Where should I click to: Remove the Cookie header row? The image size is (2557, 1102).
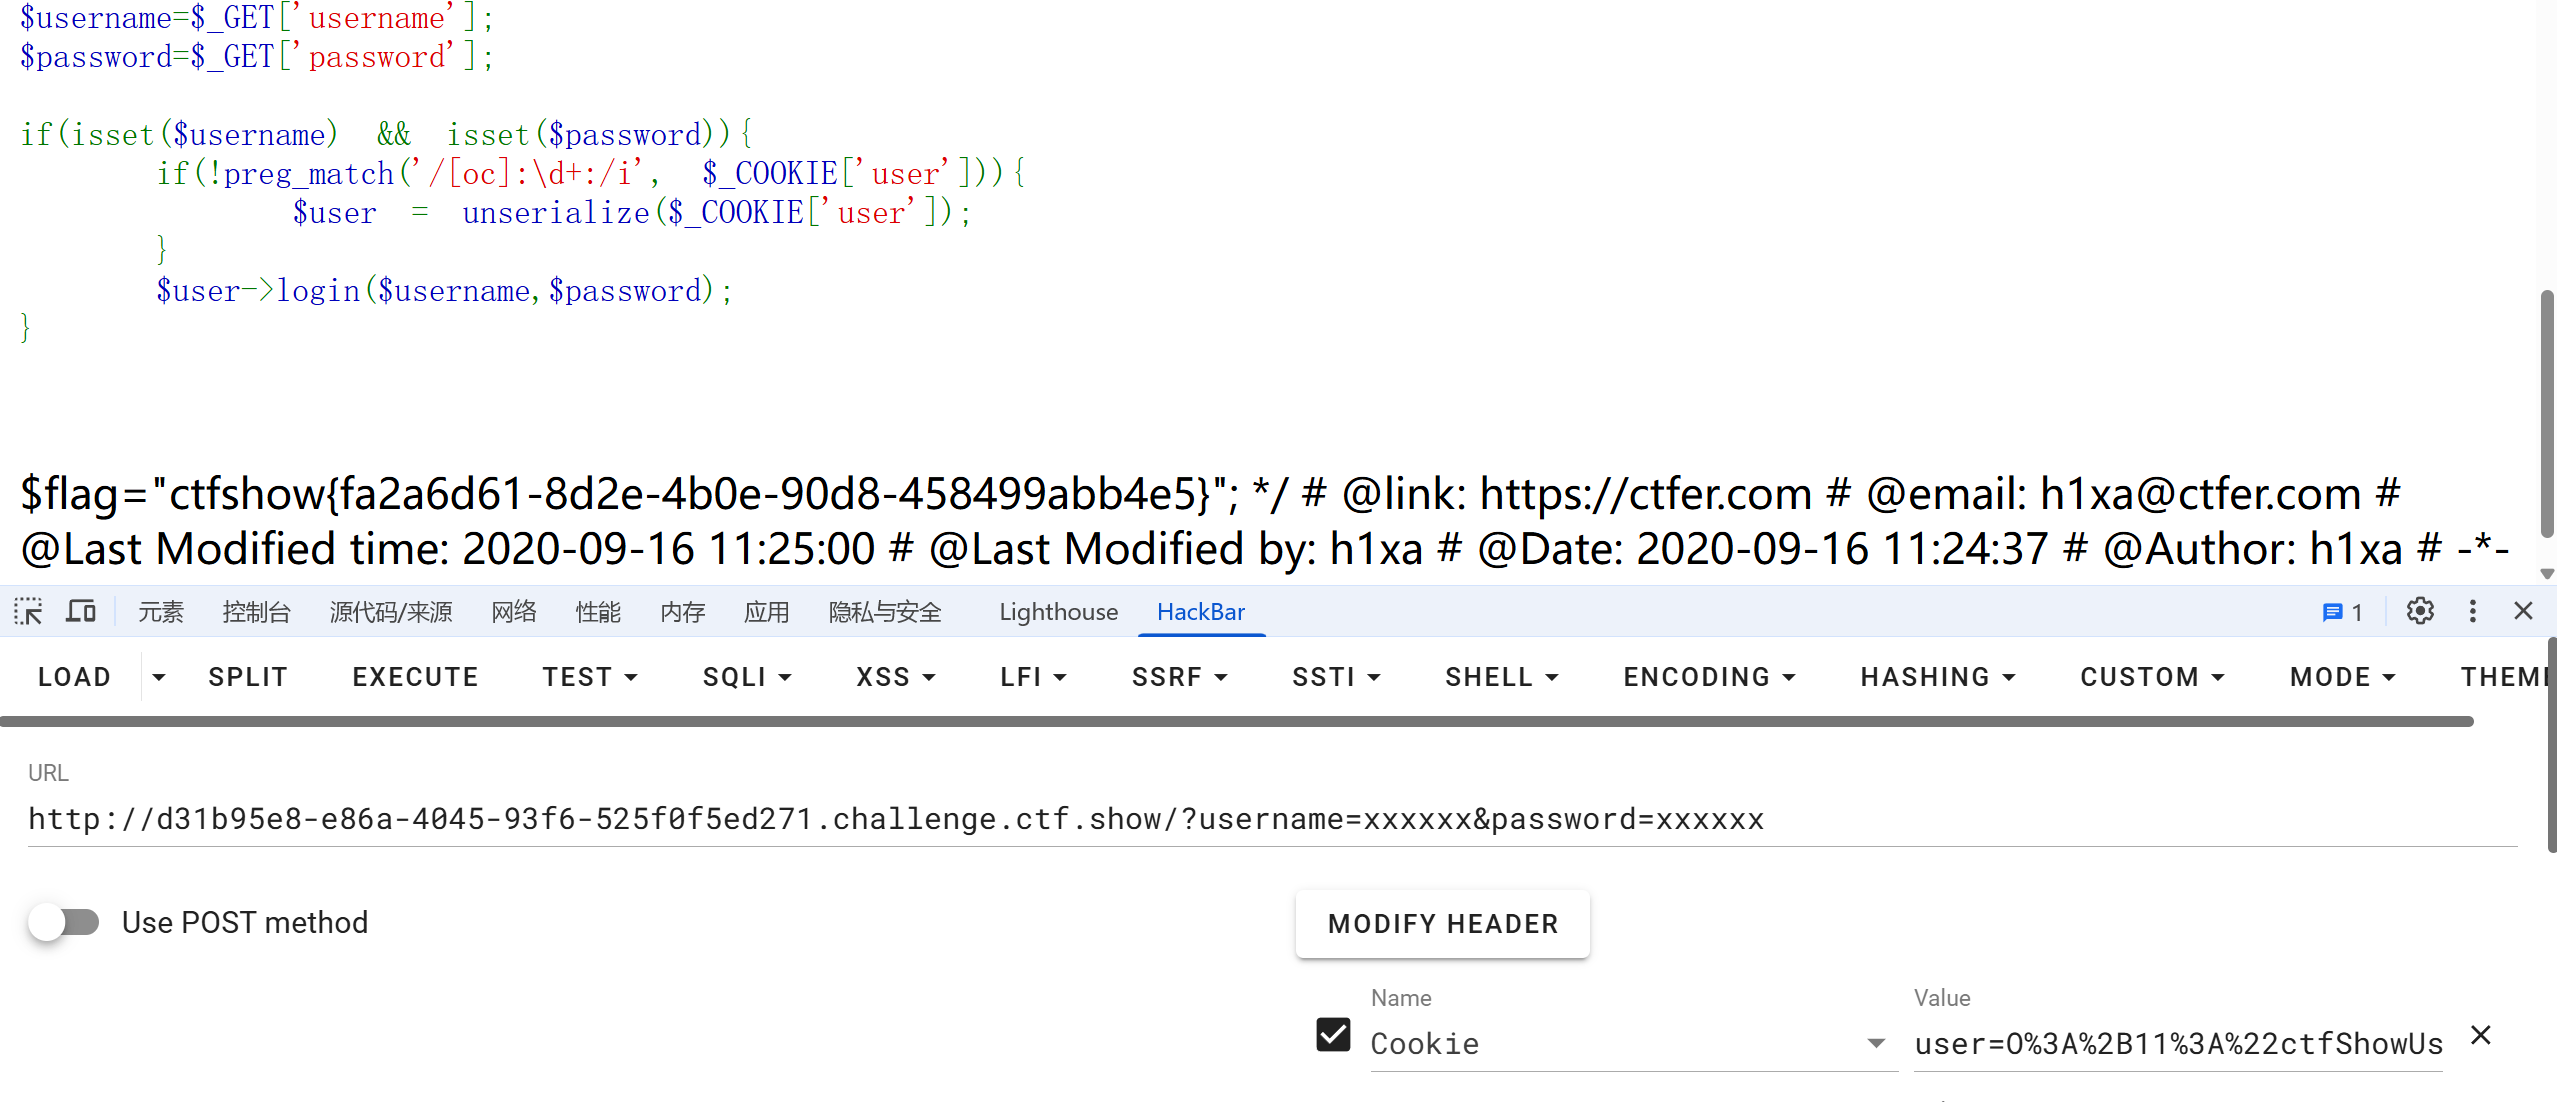tap(2481, 1036)
